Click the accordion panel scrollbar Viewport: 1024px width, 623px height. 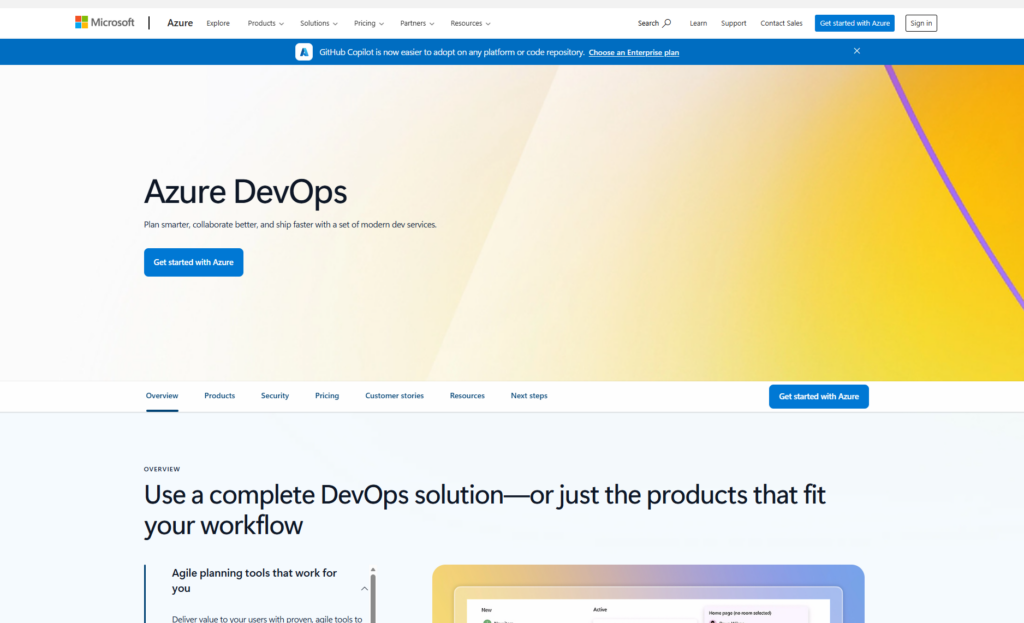373,595
